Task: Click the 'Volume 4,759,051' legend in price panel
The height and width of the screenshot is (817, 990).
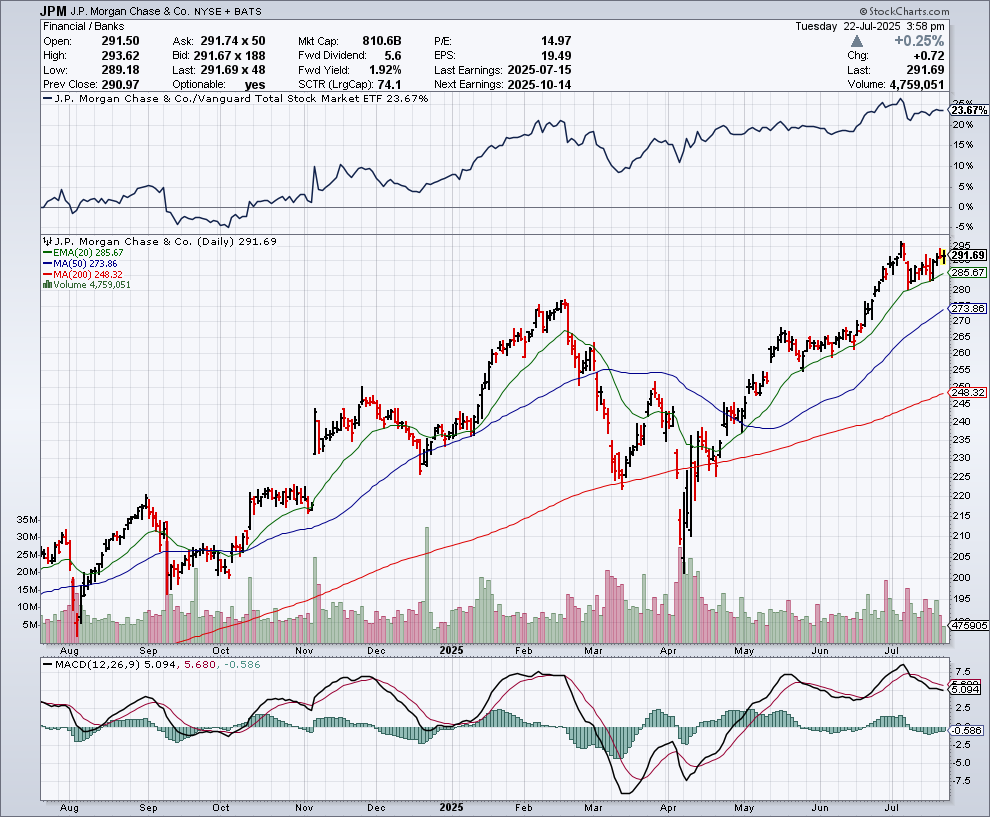Action: [x=92, y=285]
